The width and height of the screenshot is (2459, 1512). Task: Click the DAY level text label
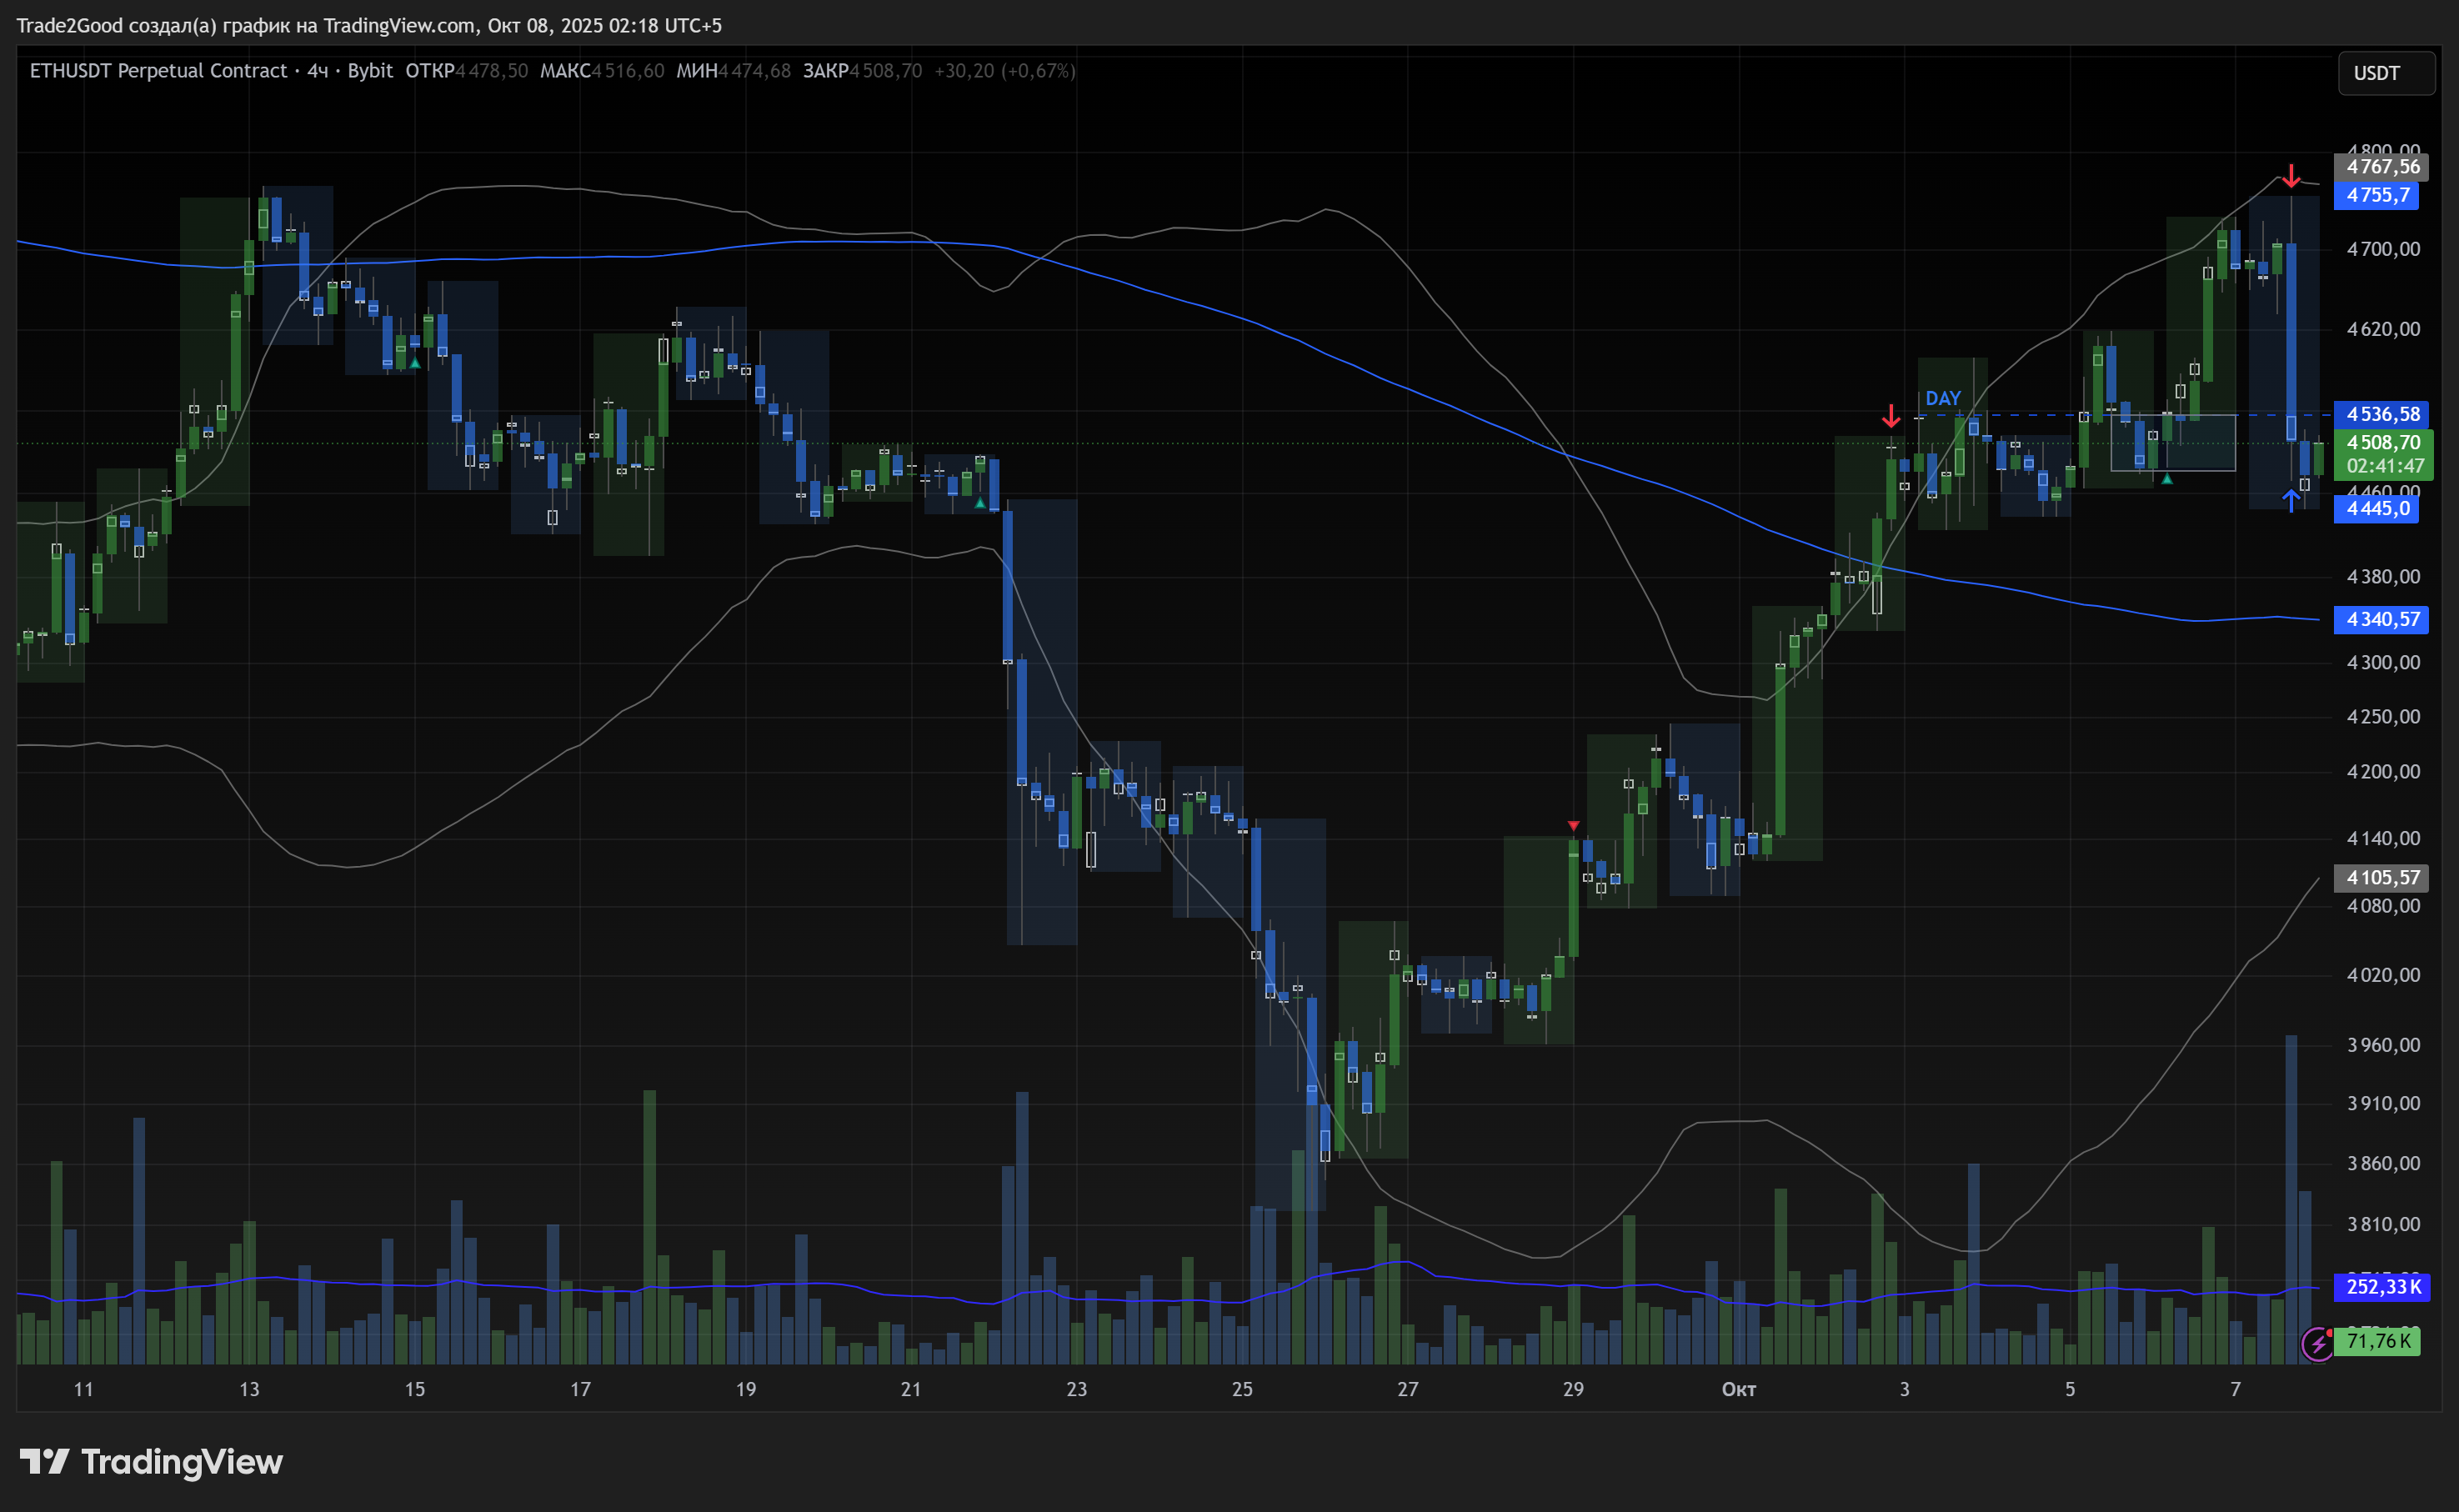[x=1942, y=398]
